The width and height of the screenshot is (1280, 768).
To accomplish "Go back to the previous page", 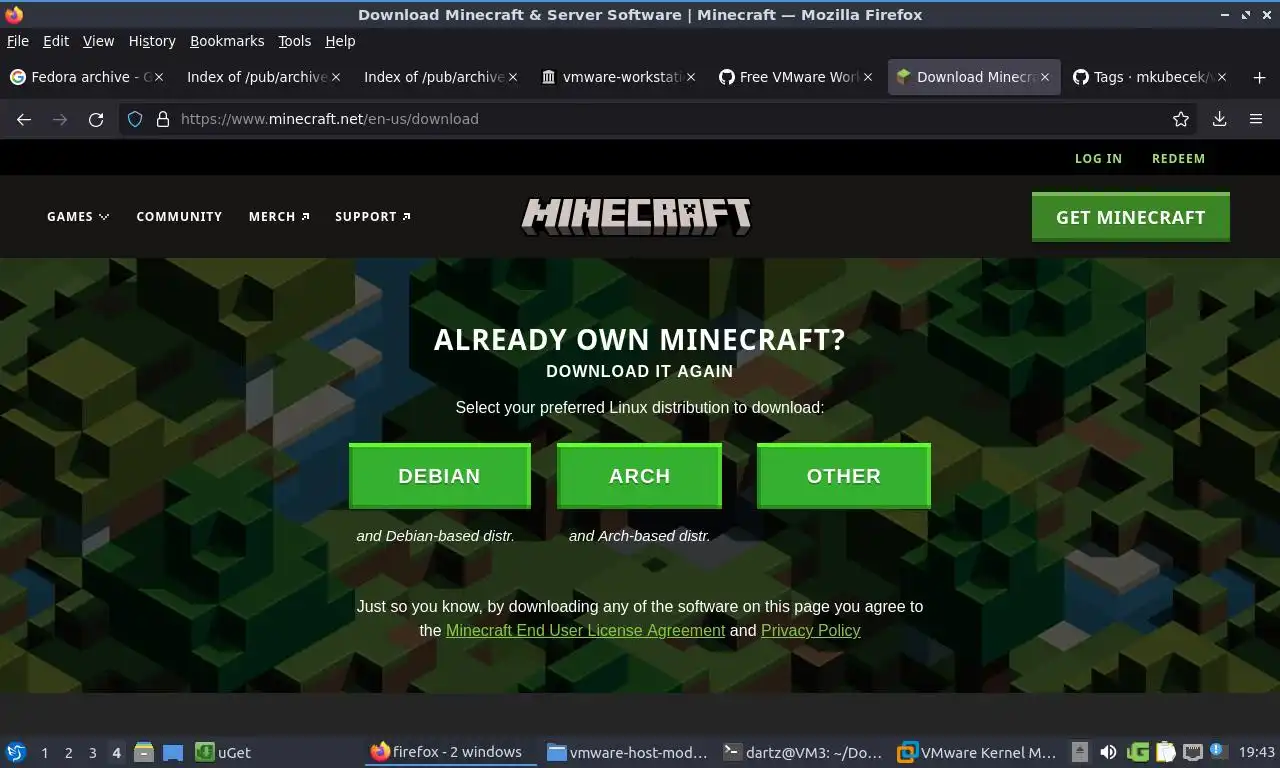I will pos(24,119).
